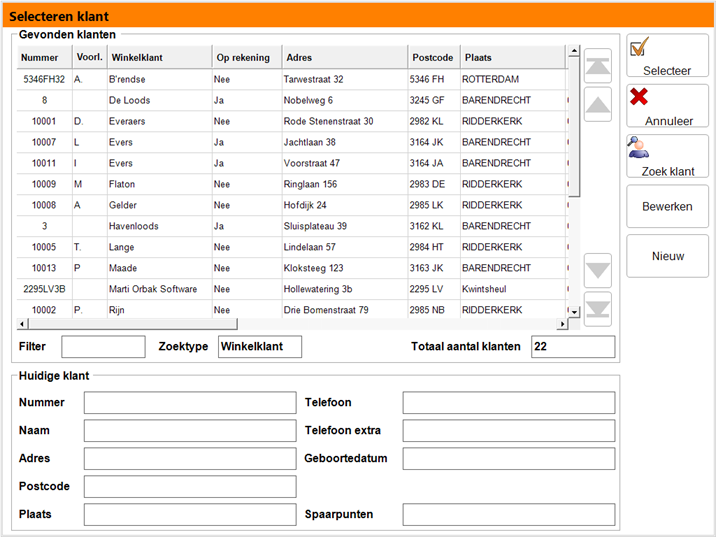Click into the Filter input field
The image size is (716, 537).
[104, 347]
